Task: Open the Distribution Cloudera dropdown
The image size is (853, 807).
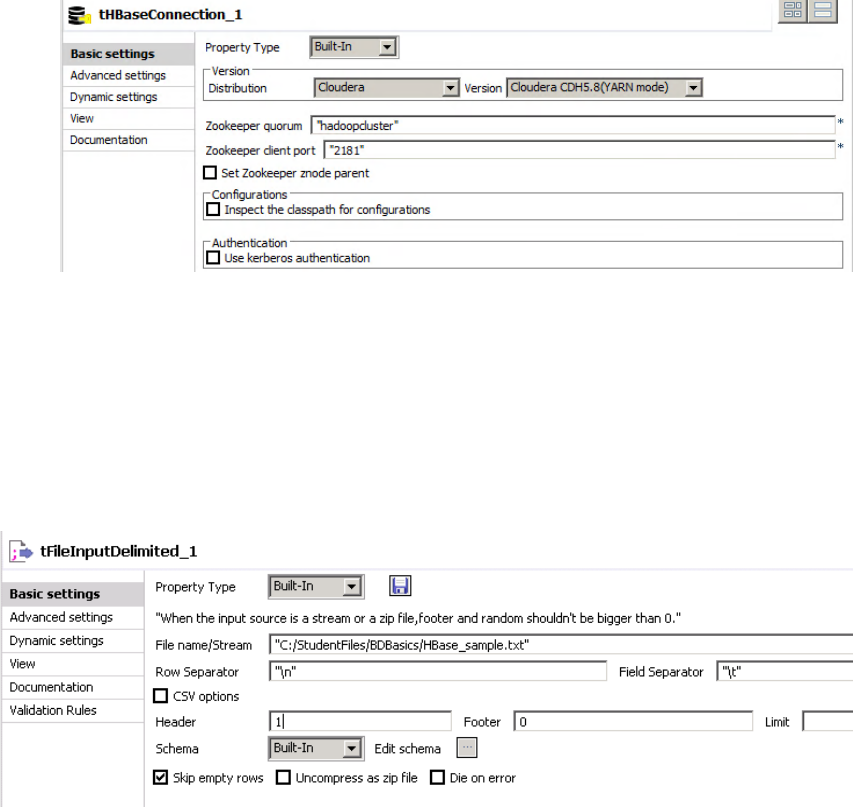Action: 387,88
